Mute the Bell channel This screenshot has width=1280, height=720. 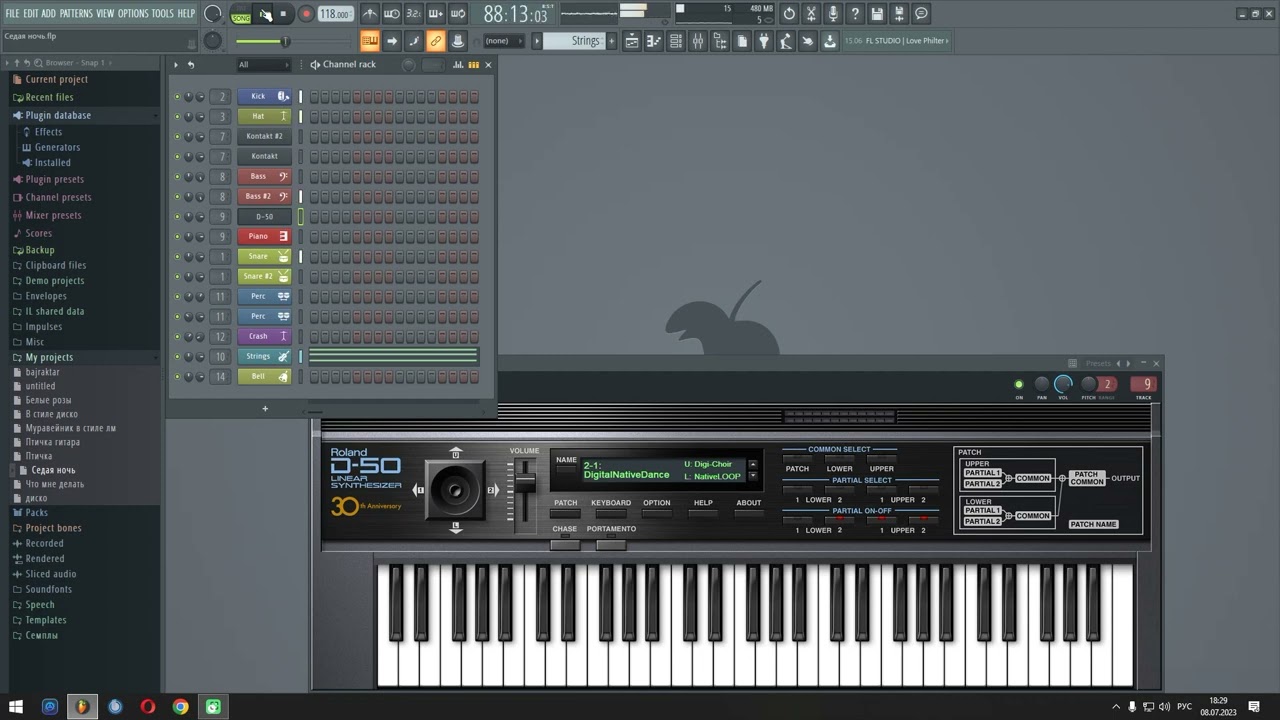pos(178,376)
